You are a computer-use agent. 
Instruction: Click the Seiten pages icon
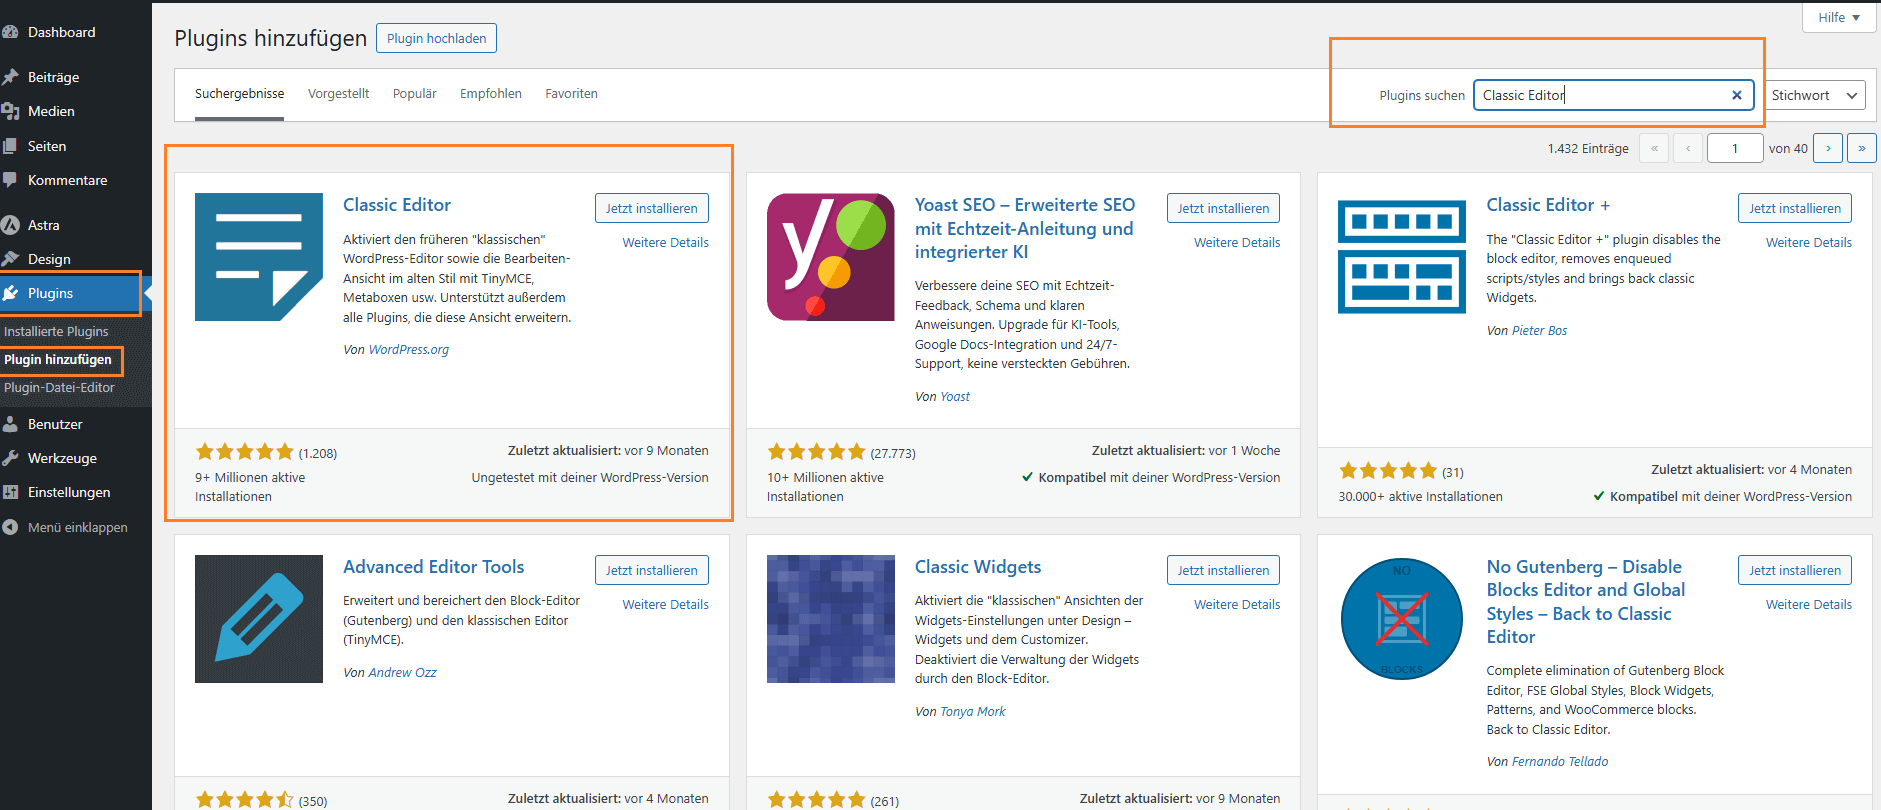click(x=10, y=146)
